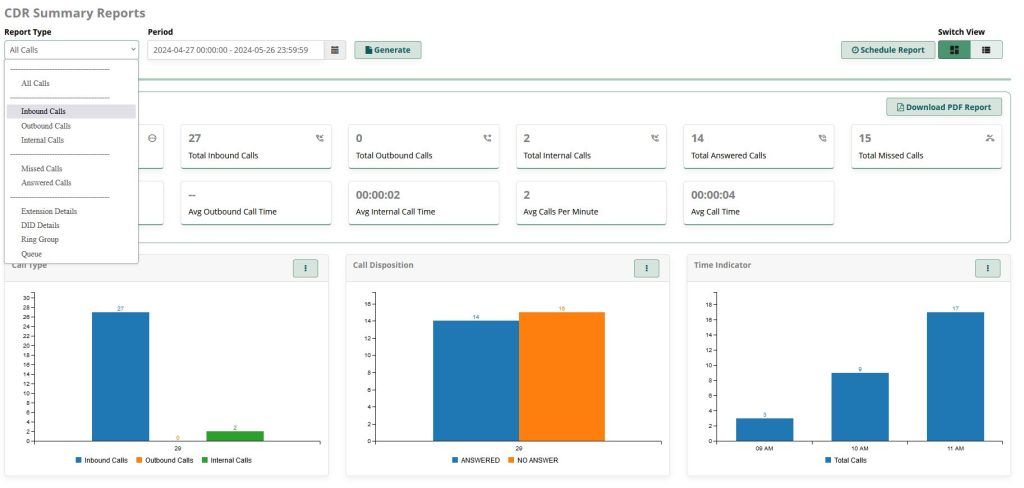Viewport: 1024px width, 488px height.
Task: Click the calendar icon beside Period field
Action: click(335, 50)
